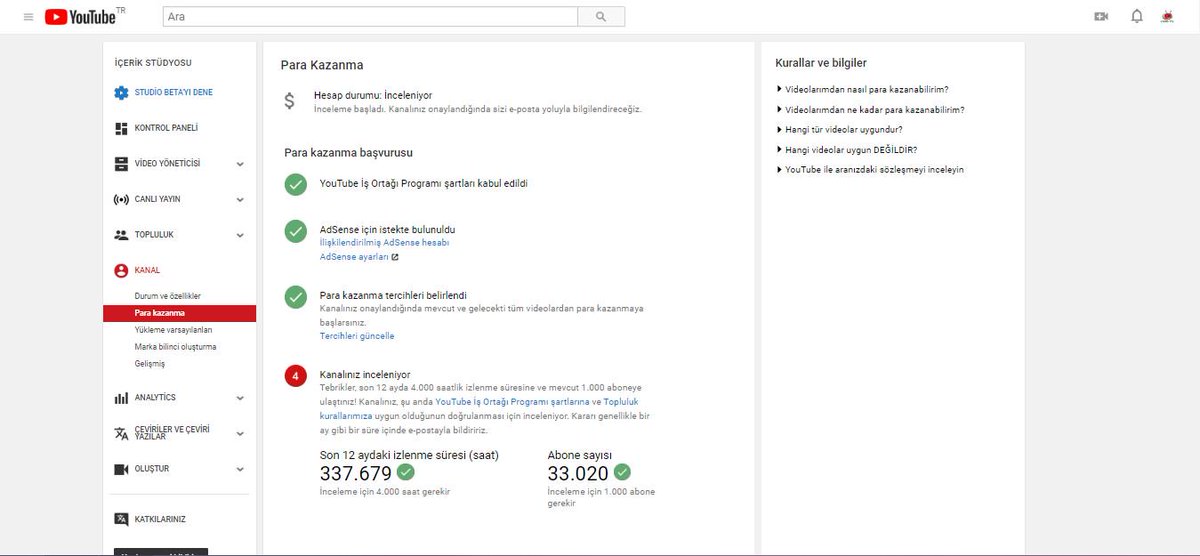Click the red step 4 circle
Screen dimensions: 1200x556
(295, 376)
